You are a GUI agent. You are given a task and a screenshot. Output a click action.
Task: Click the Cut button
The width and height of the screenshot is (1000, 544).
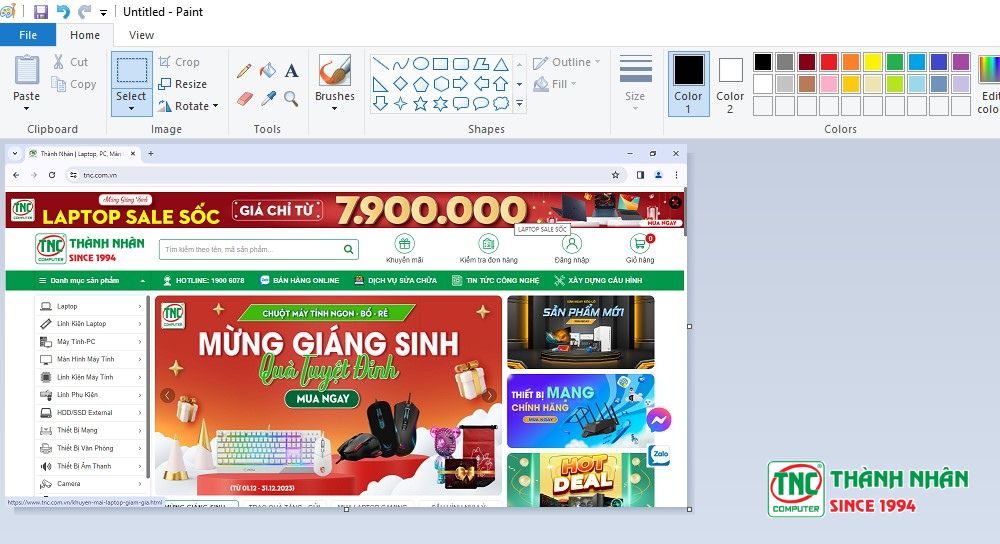tap(71, 62)
